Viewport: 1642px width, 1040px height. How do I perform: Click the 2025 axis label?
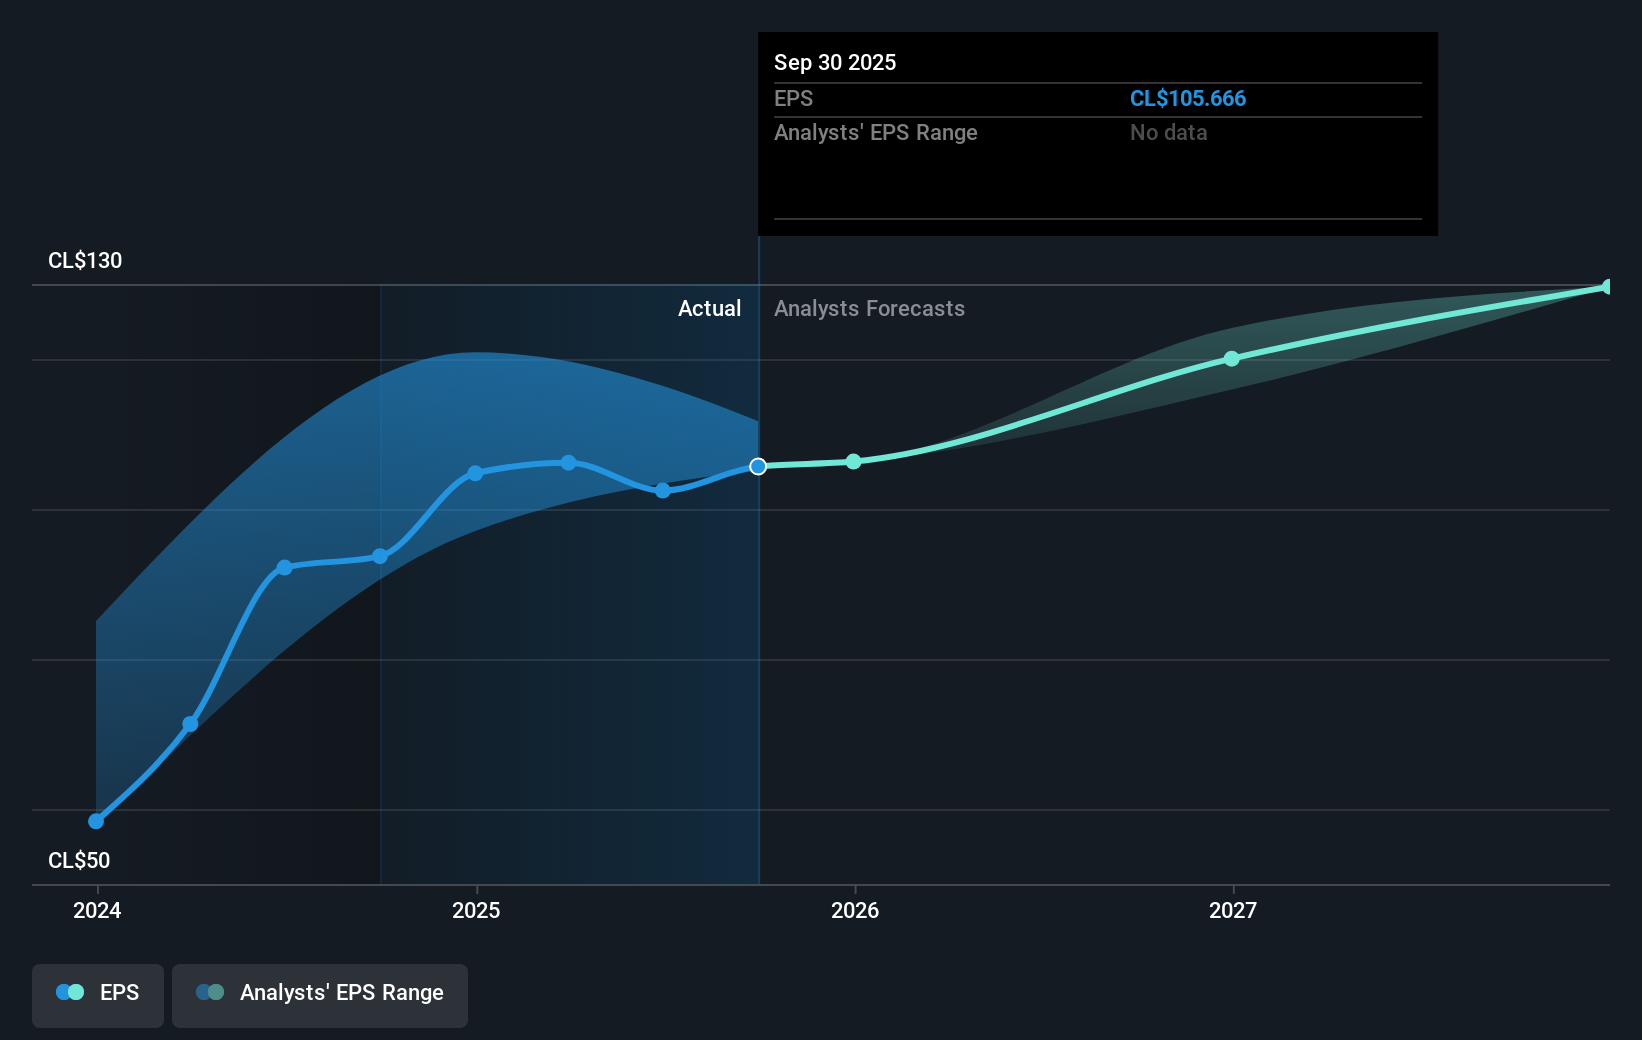pos(476,911)
